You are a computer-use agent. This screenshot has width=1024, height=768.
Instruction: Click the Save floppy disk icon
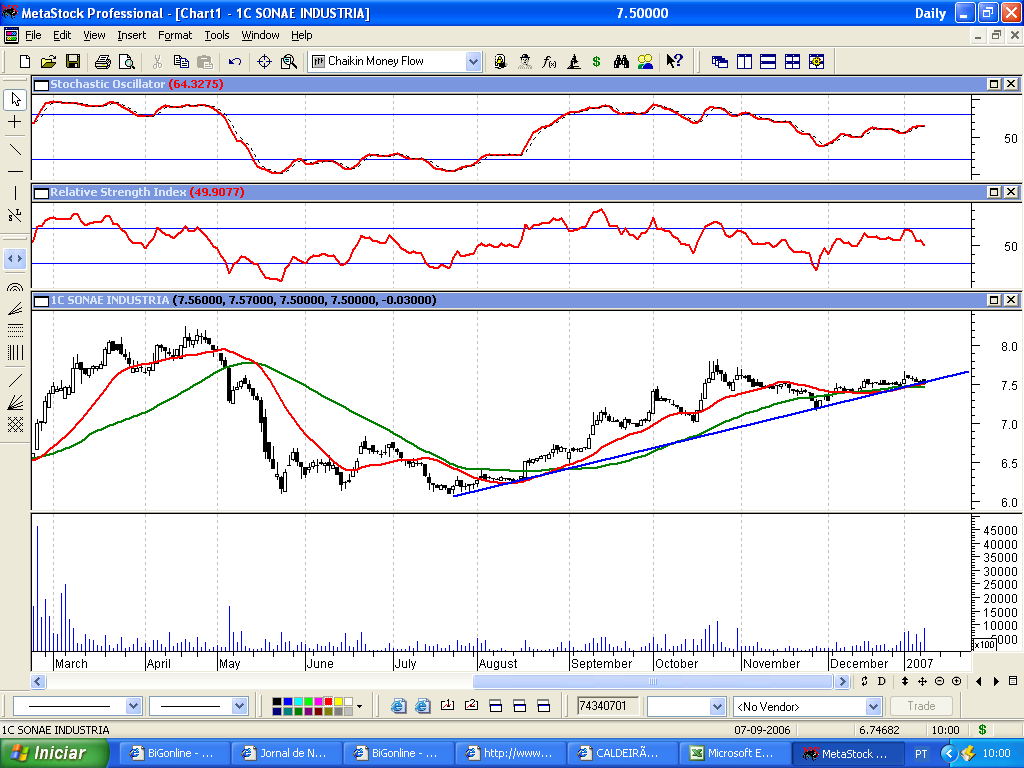(73, 62)
